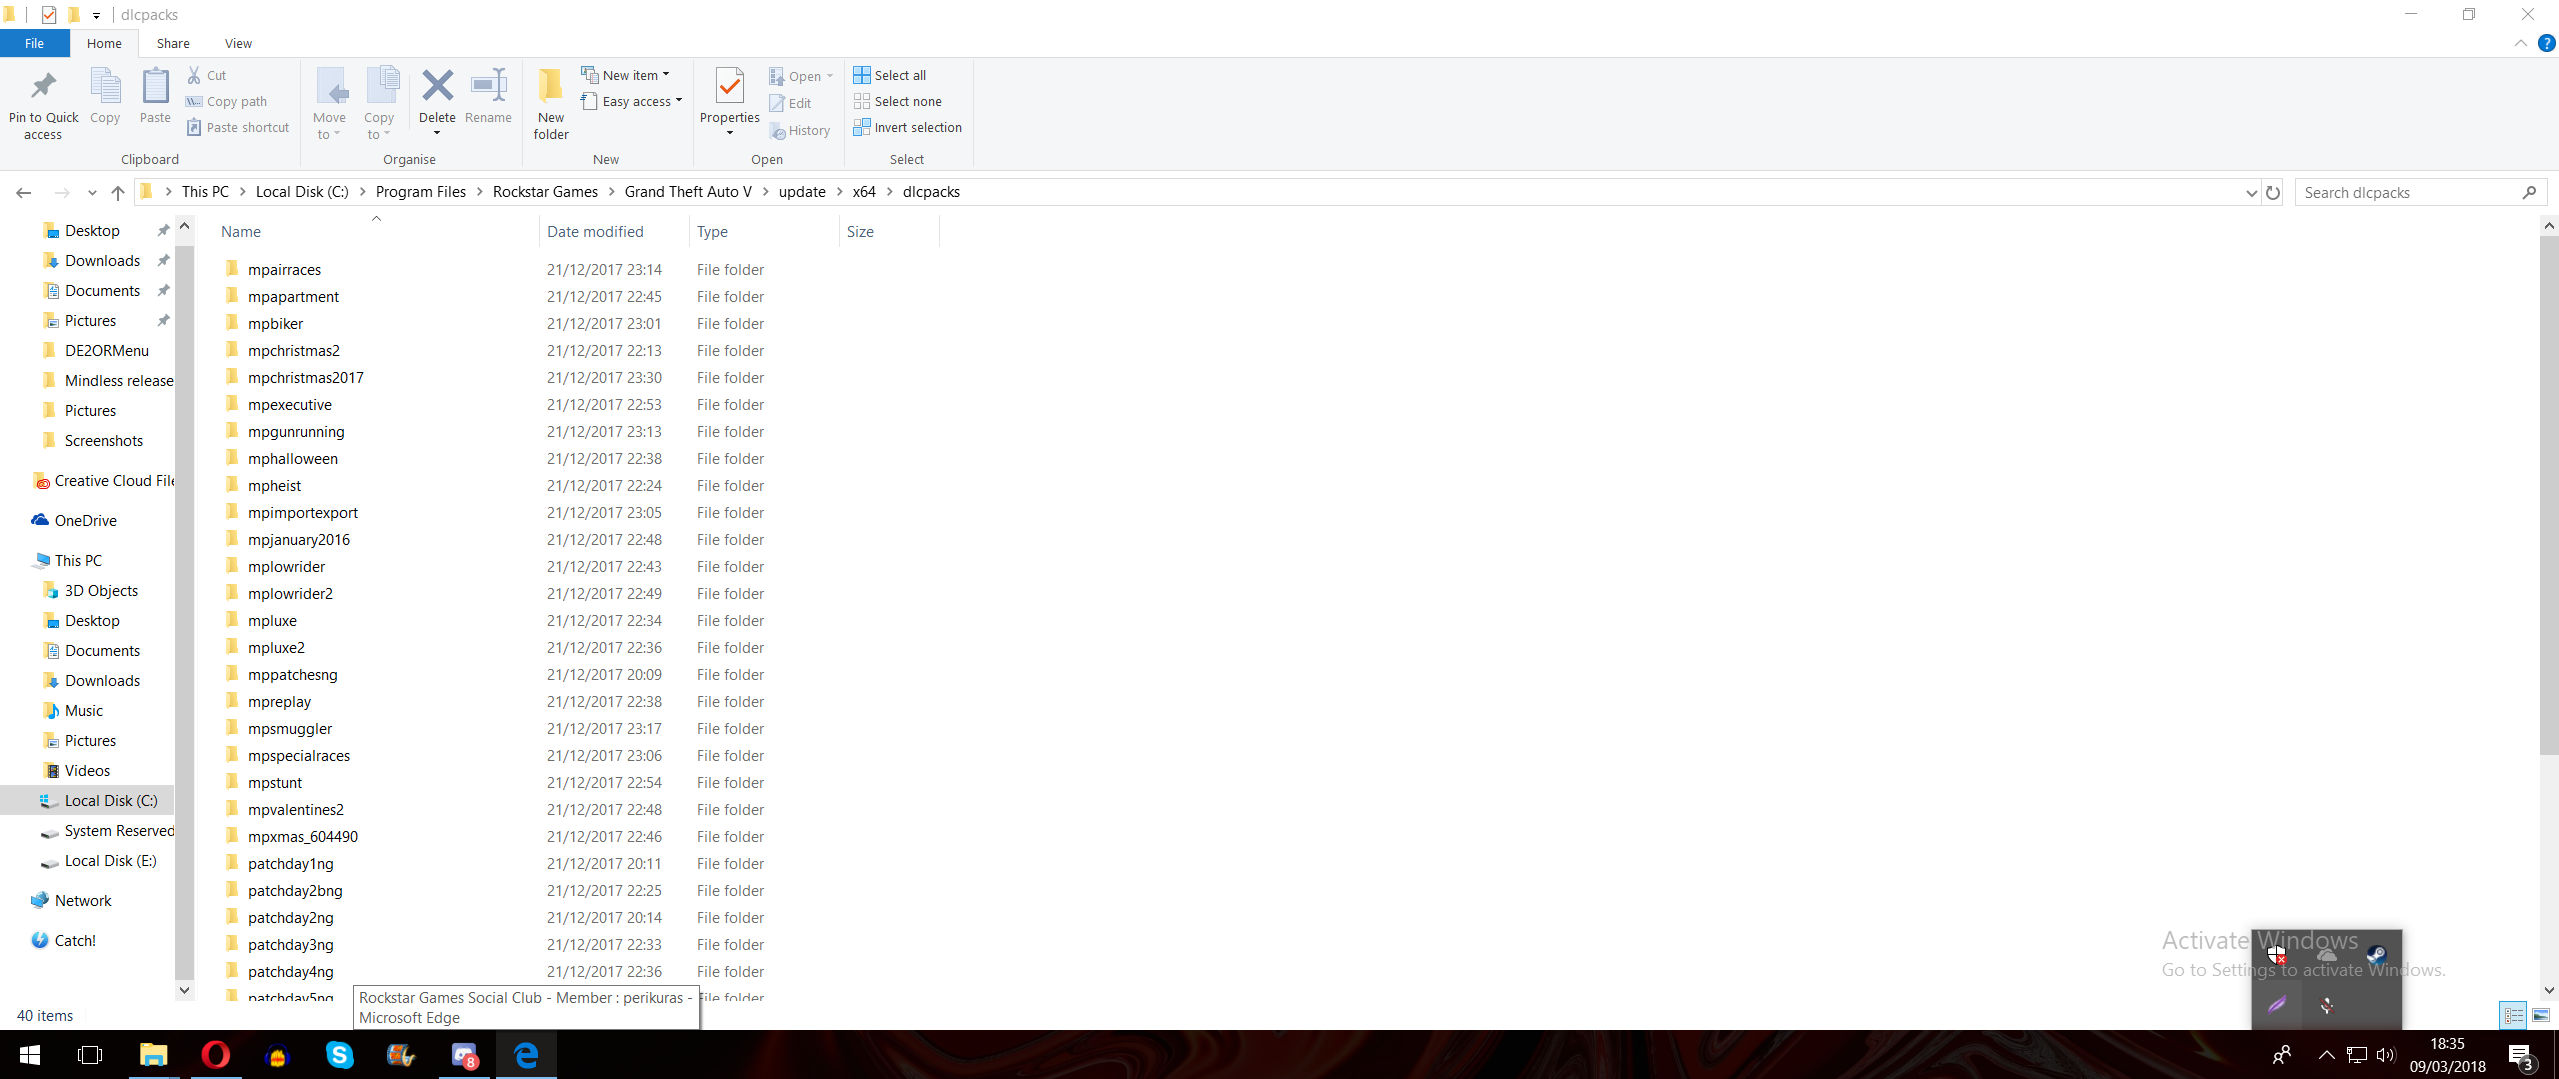The image size is (2559, 1079).
Task: Open the New item dropdown
Action: click(x=626, y=75)
